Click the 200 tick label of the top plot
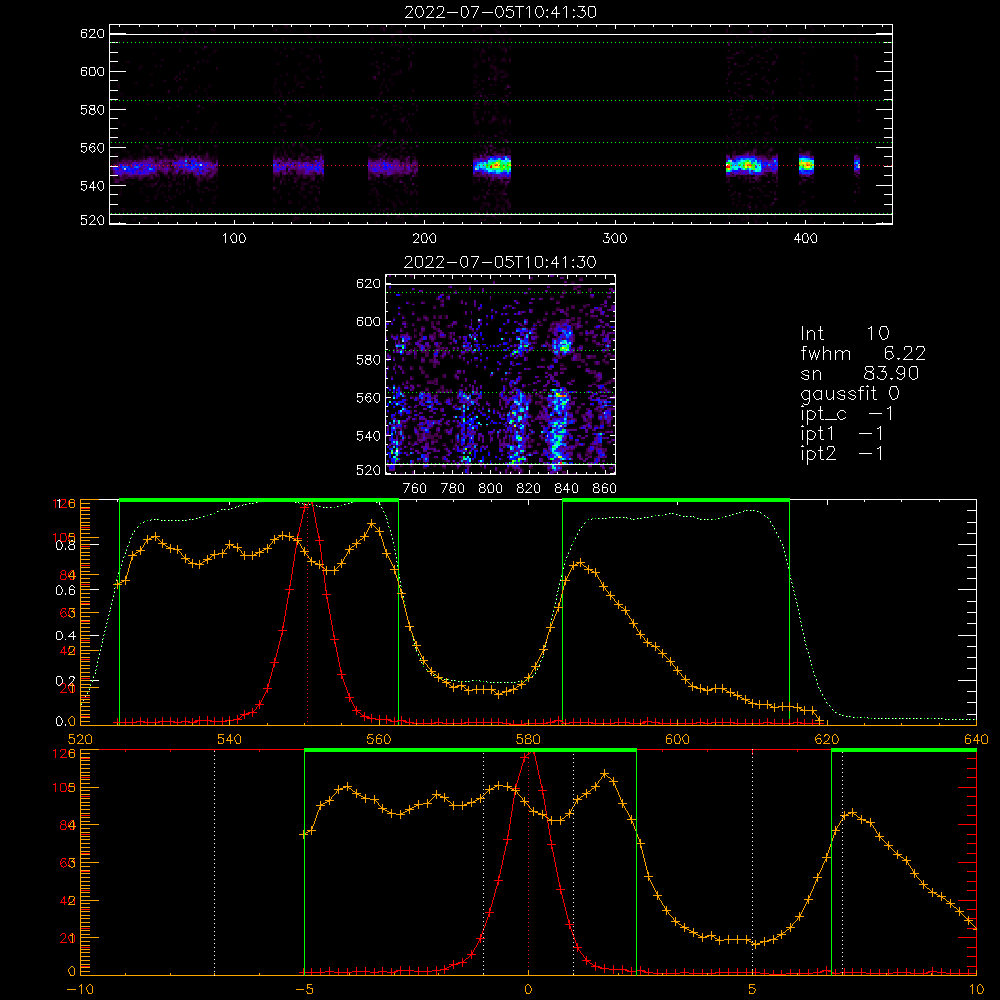 click(x=424, y=239)
